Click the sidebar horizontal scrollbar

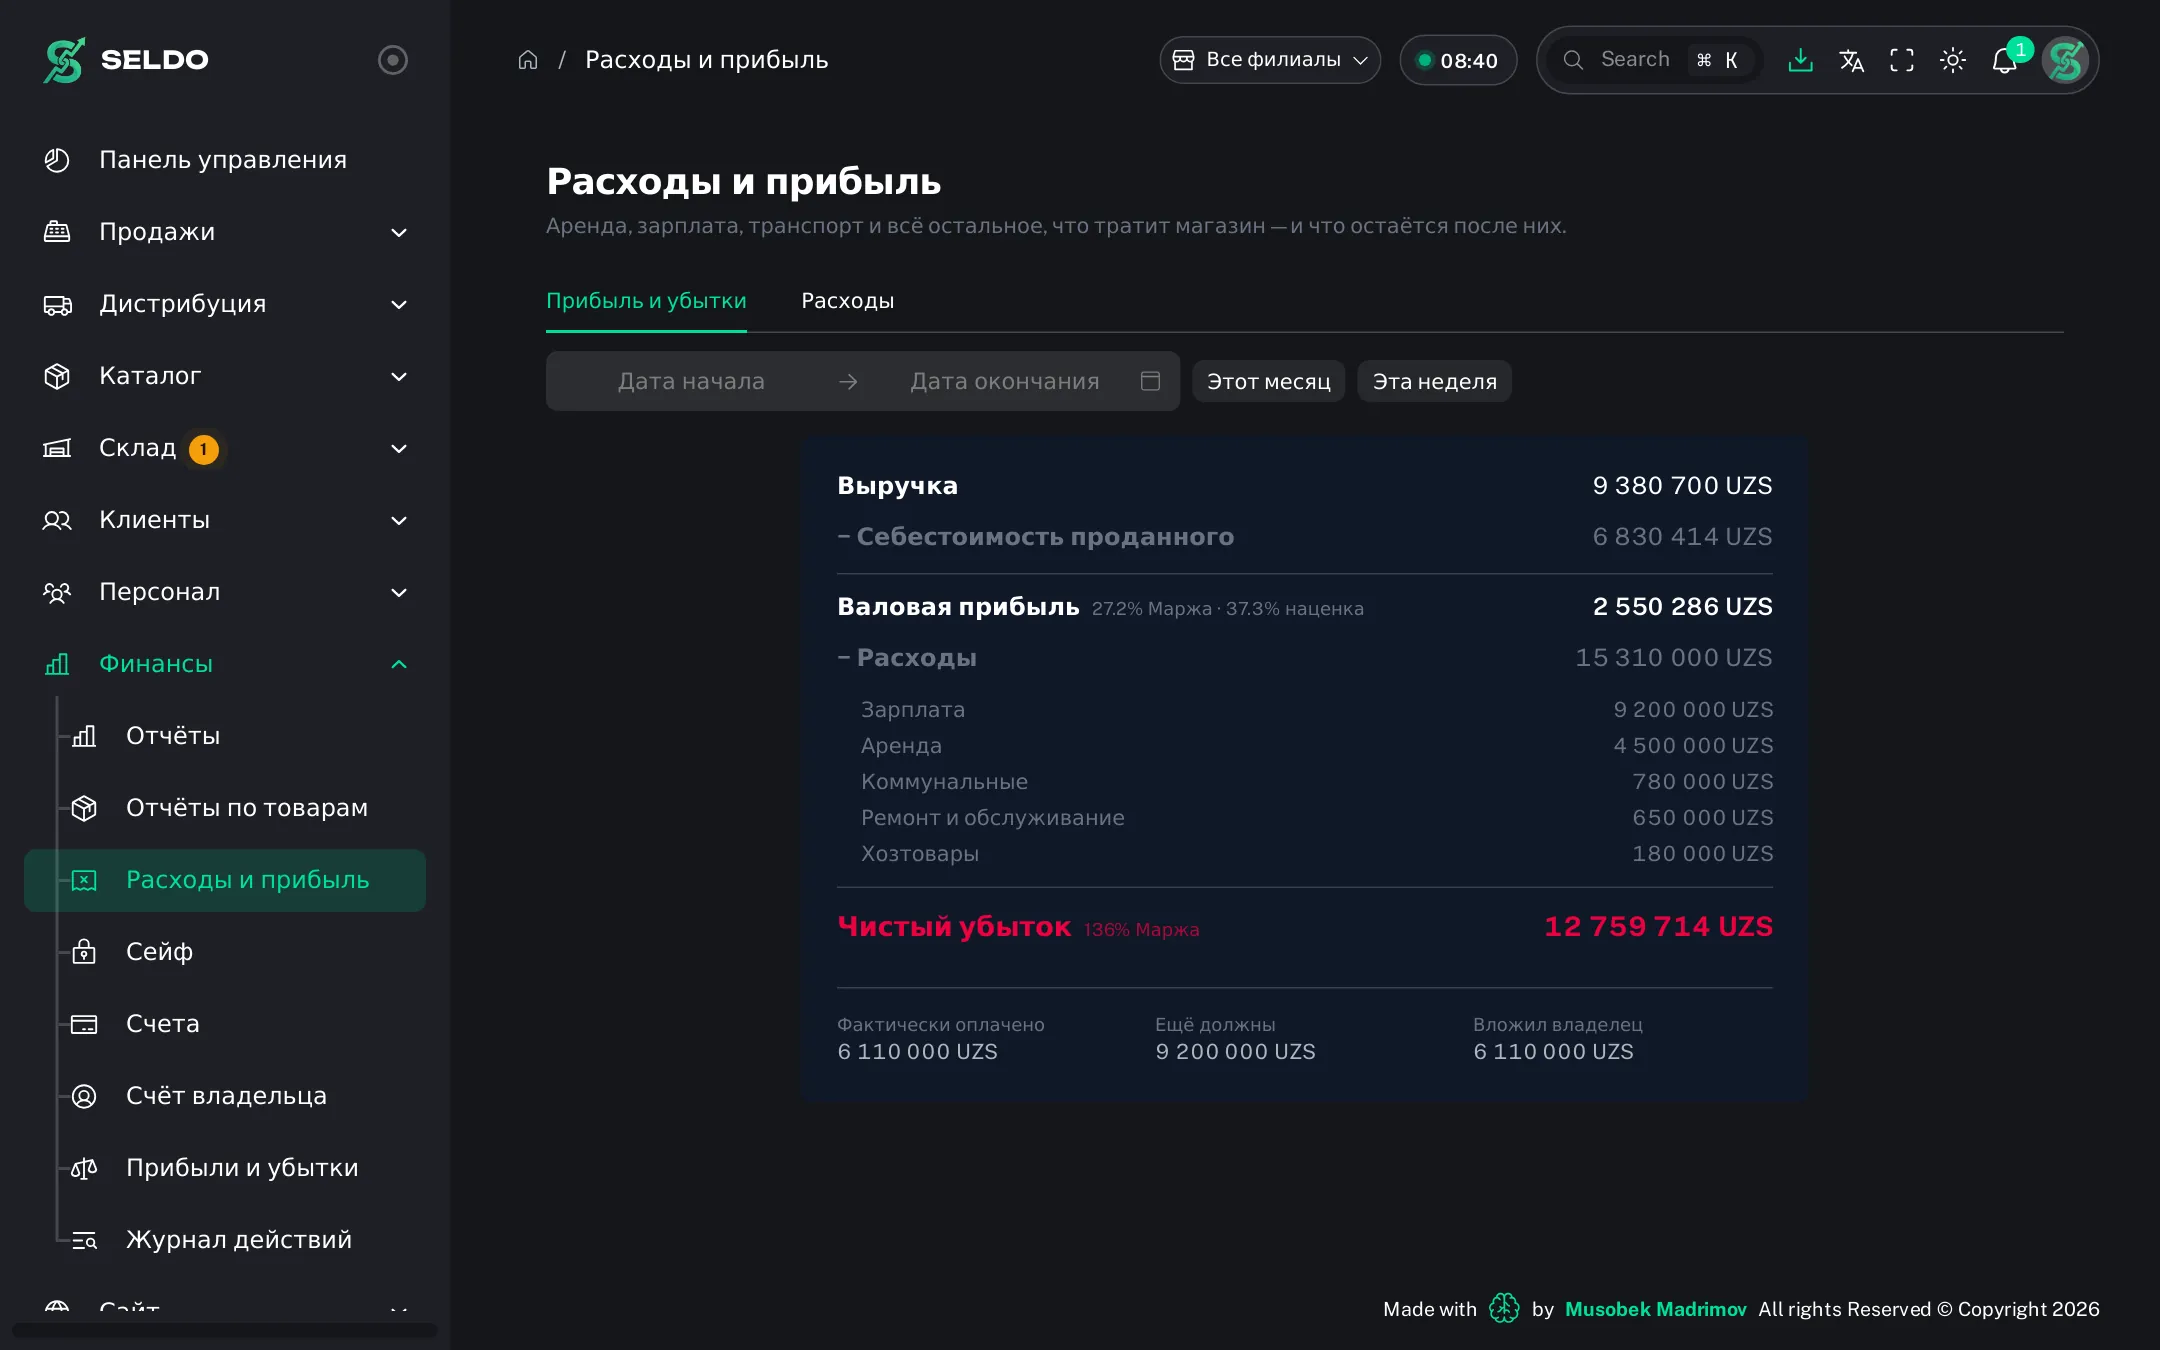225,1330
